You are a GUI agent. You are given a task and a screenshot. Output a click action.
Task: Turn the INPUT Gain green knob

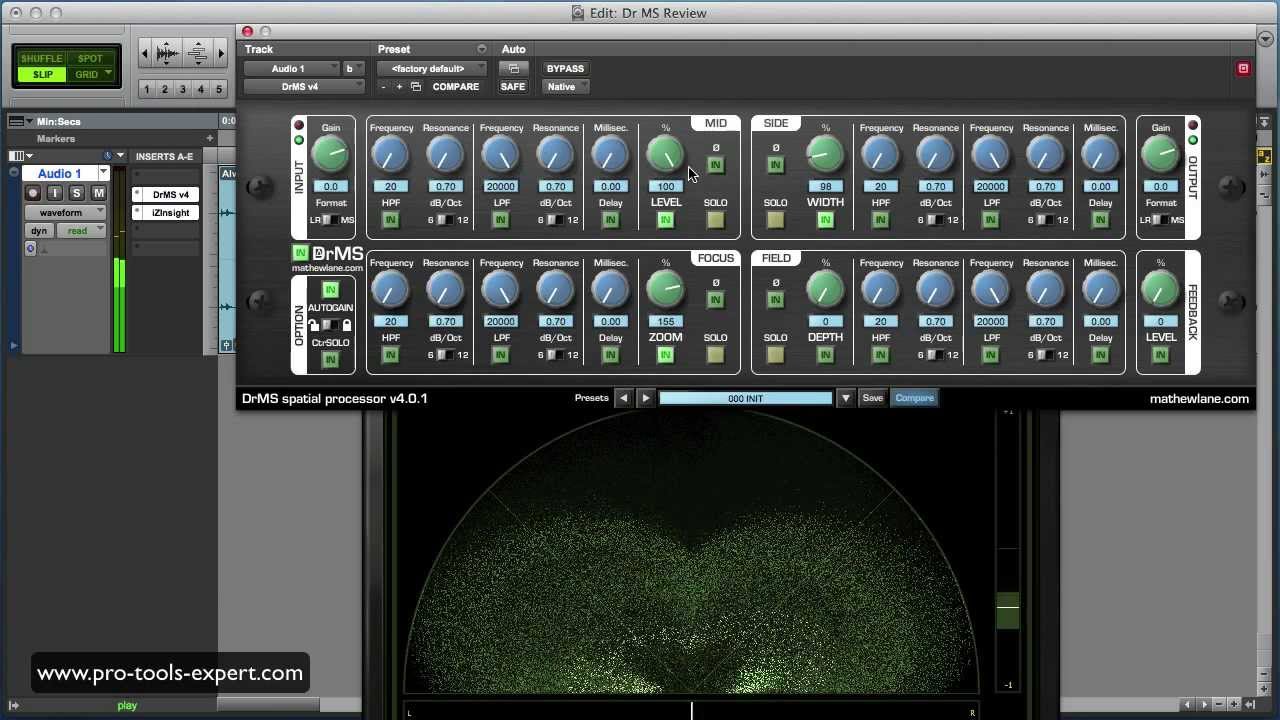tap(330, 154)
